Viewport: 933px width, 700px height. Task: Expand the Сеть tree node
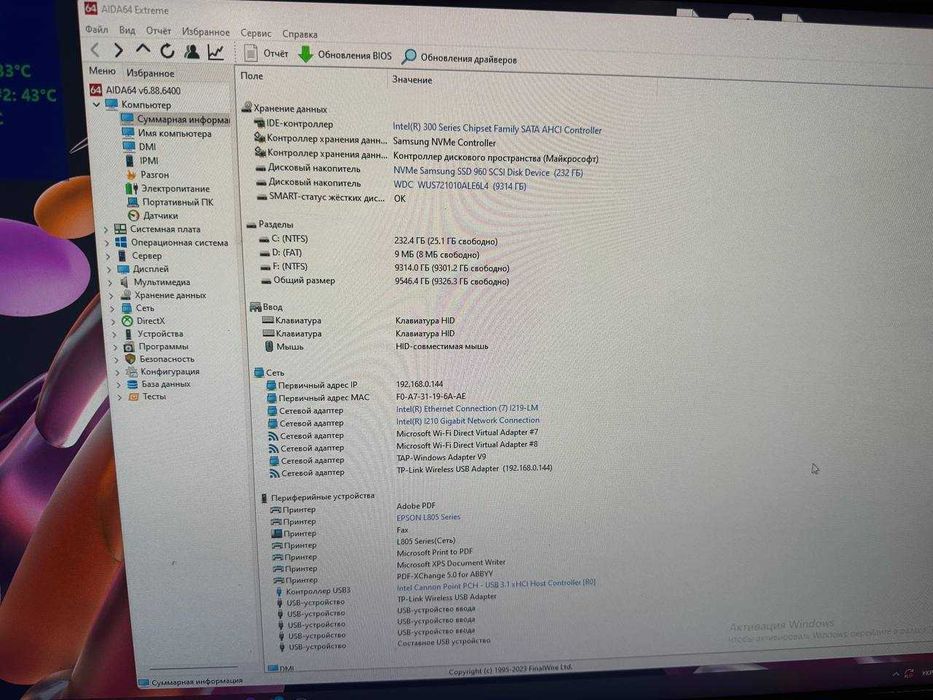(x=113, y=308)
